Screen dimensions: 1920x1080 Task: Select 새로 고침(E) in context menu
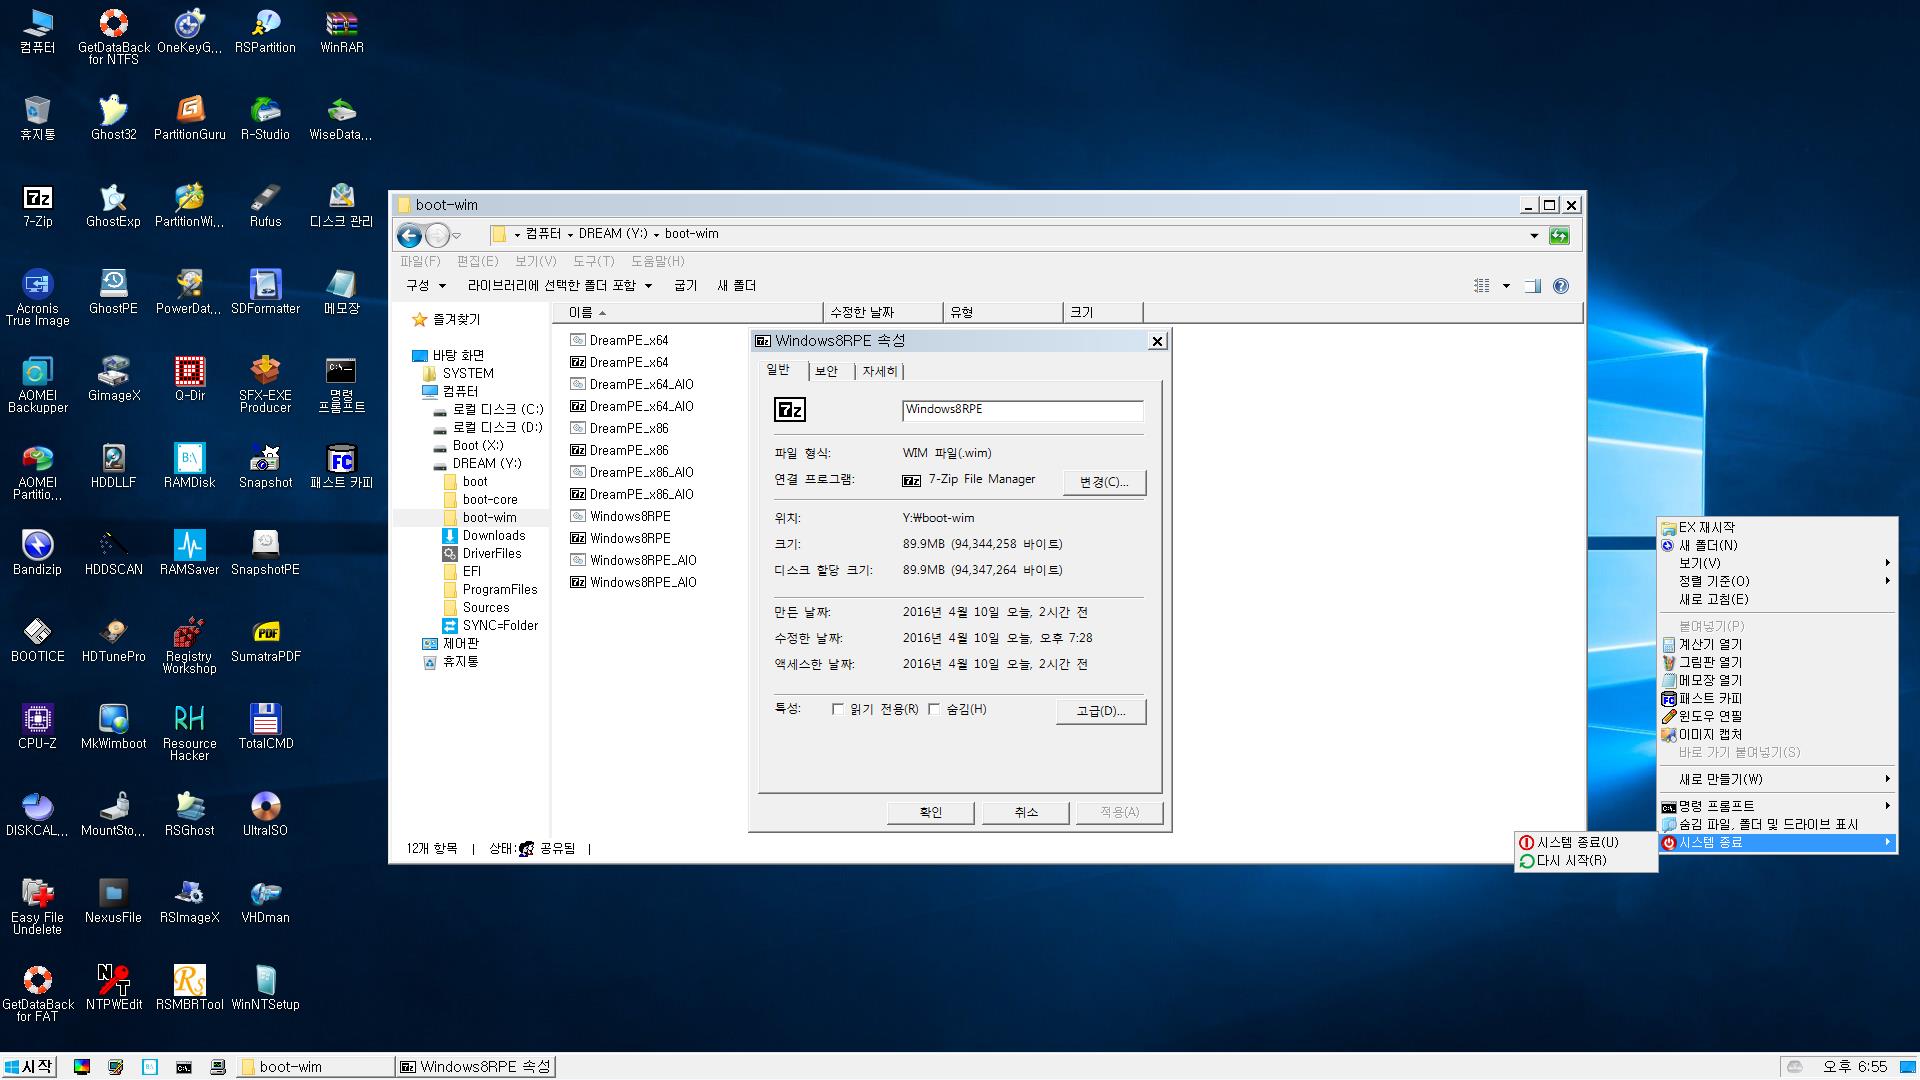pyautogui.click(x=1777, y=599)
